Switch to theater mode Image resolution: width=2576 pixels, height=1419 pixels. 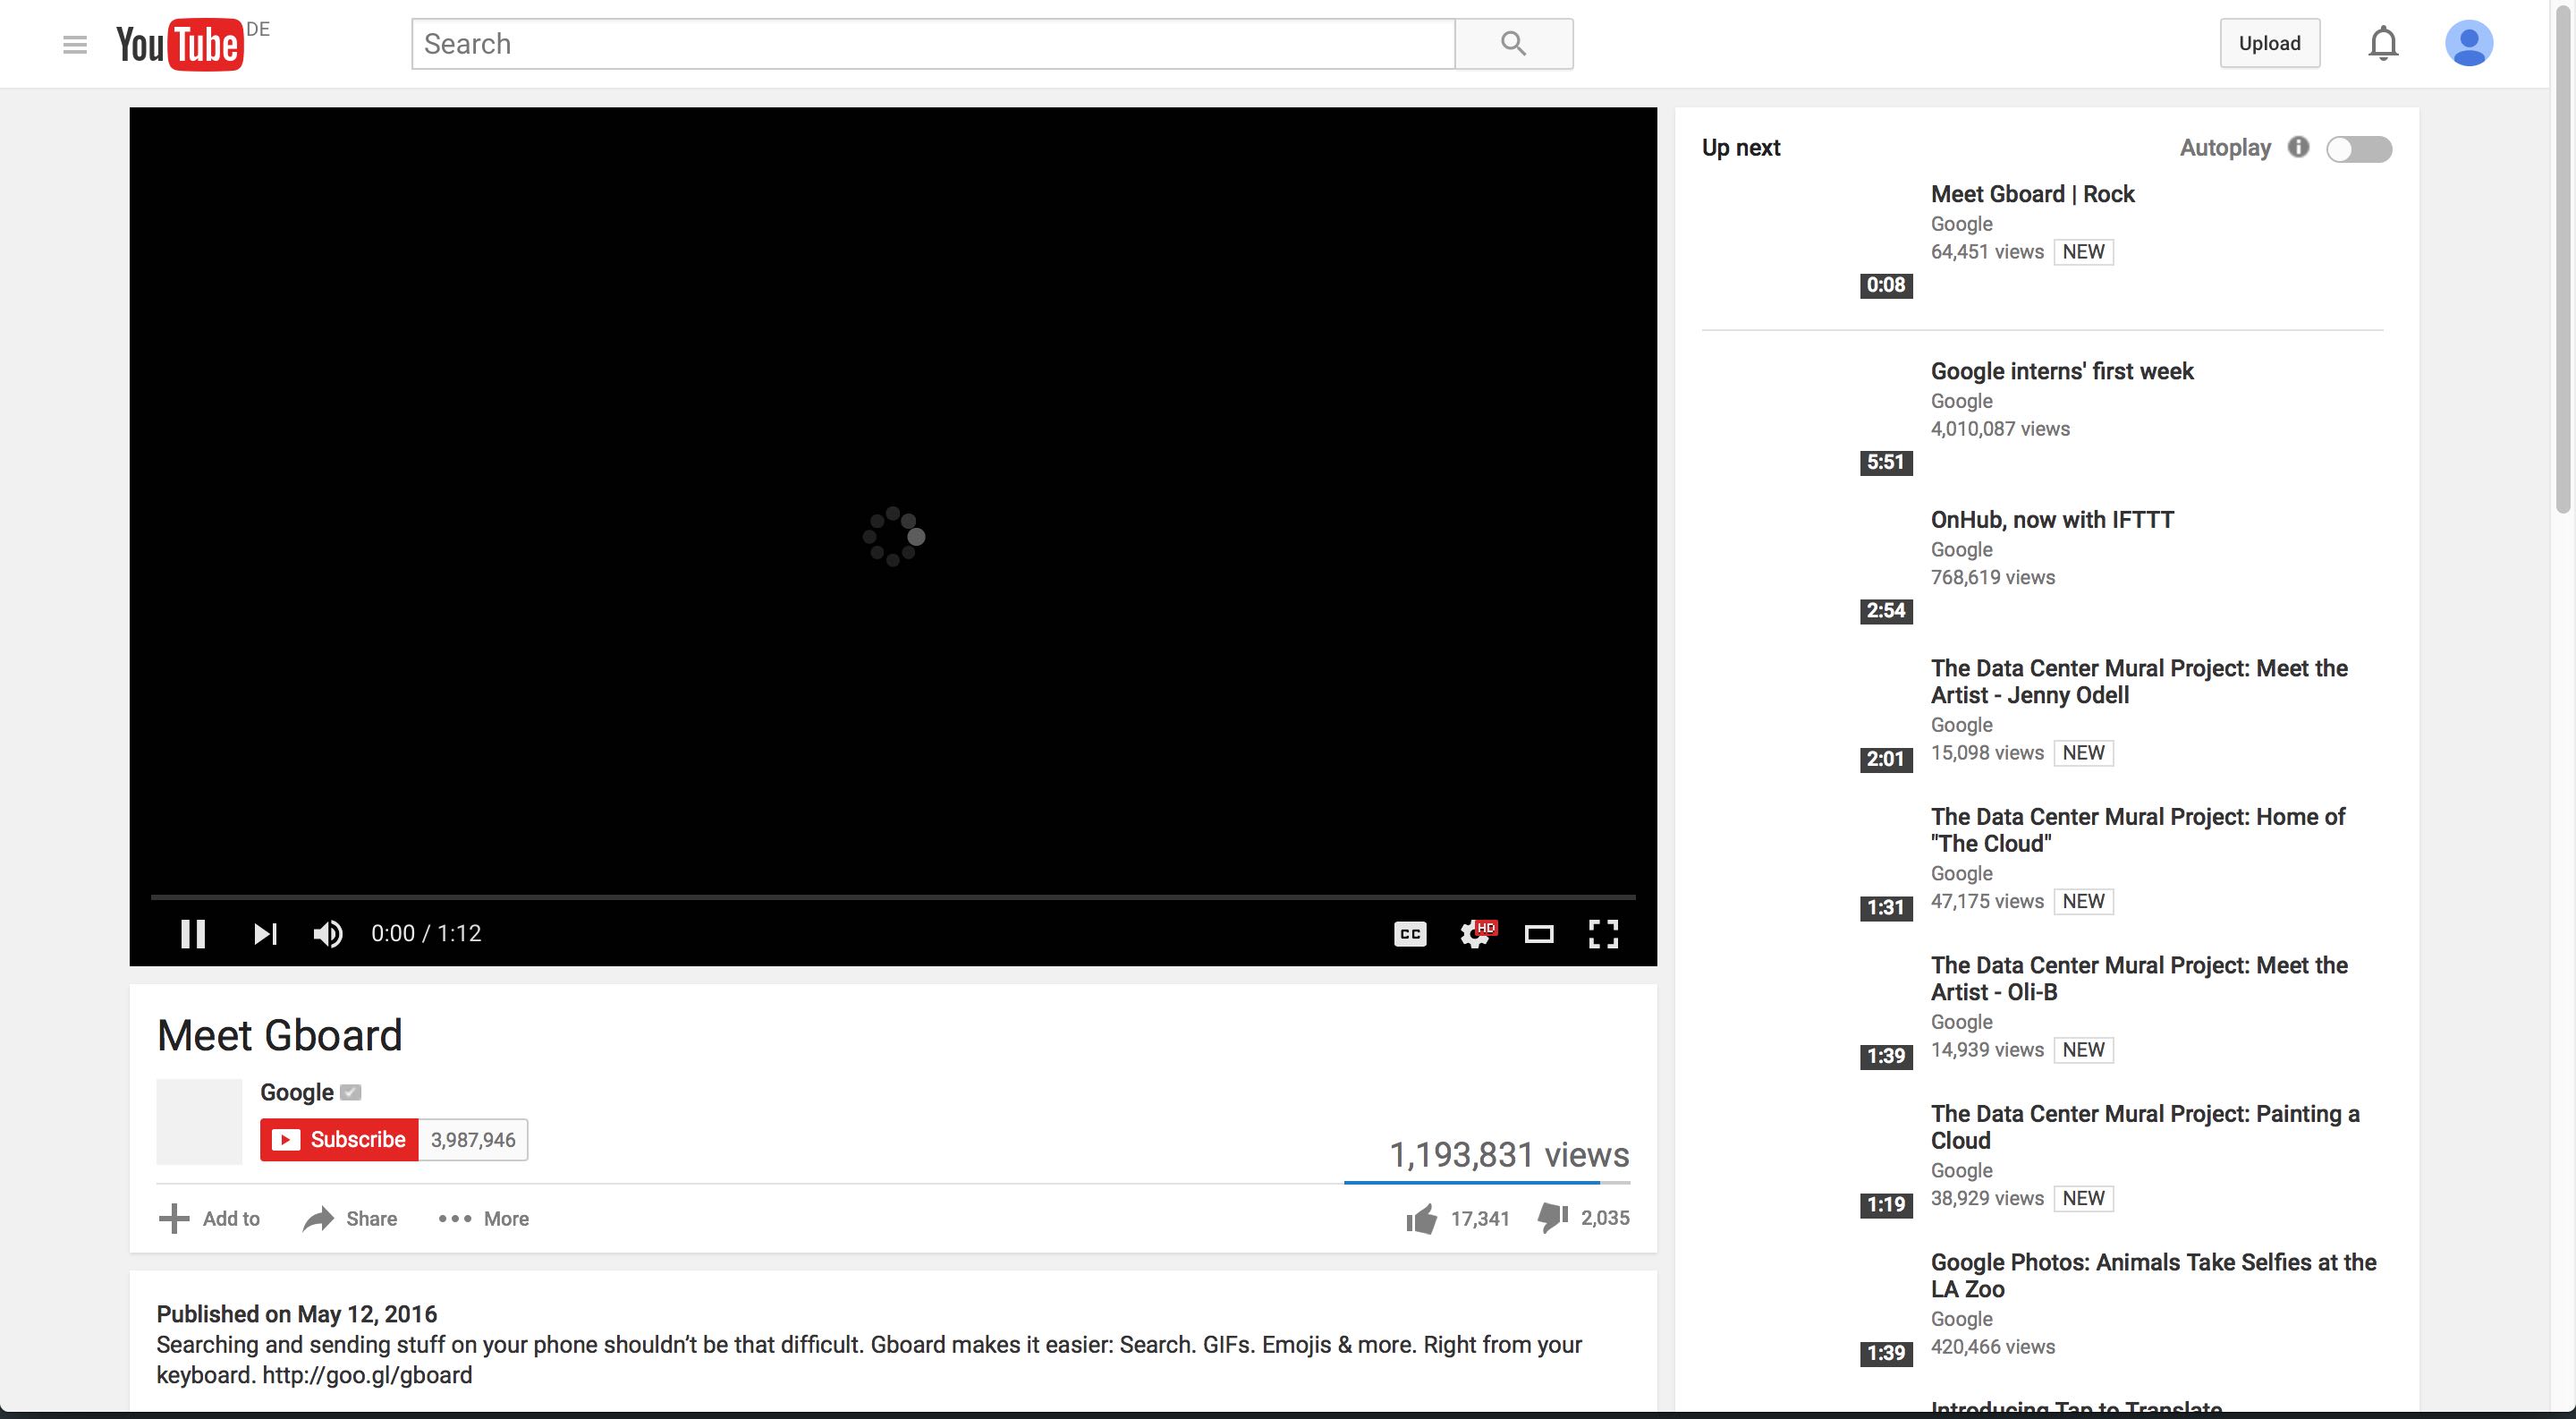coord(1538,933)
